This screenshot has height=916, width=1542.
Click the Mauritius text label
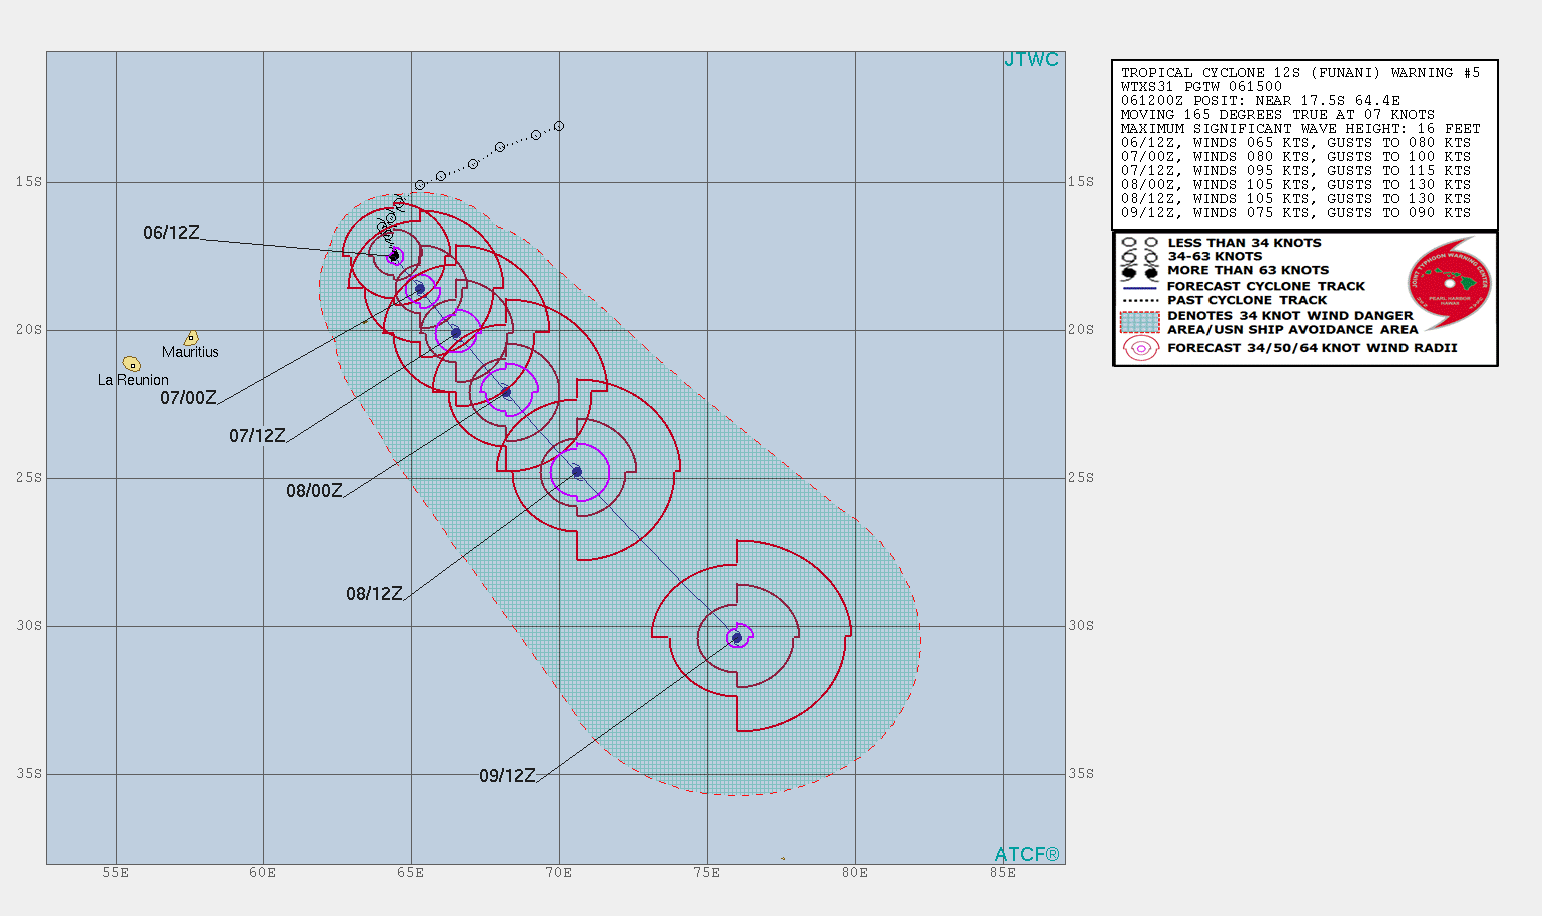click(190, 352)
